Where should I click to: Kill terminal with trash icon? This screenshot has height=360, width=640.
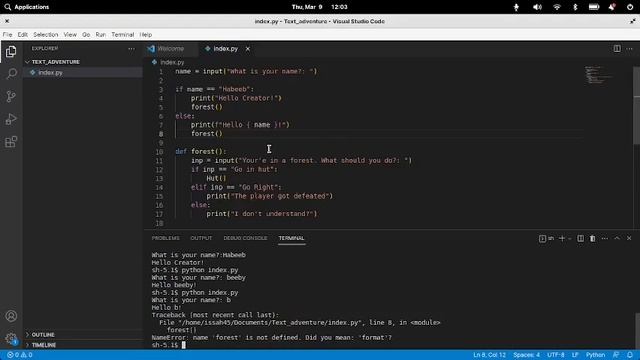tap(592, 238)
